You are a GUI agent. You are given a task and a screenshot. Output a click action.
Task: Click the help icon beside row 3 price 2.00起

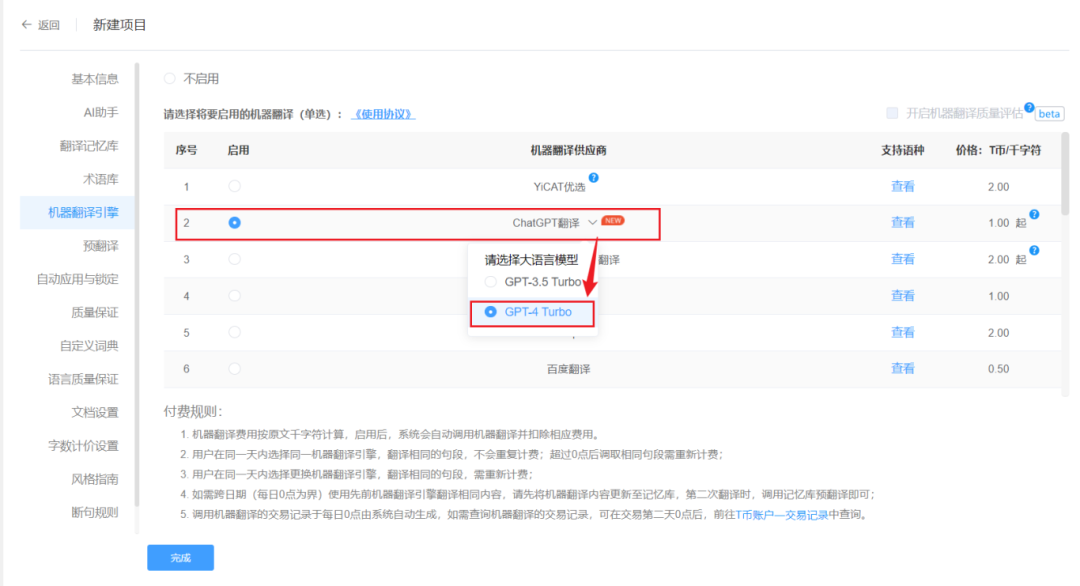point(1034,250)
